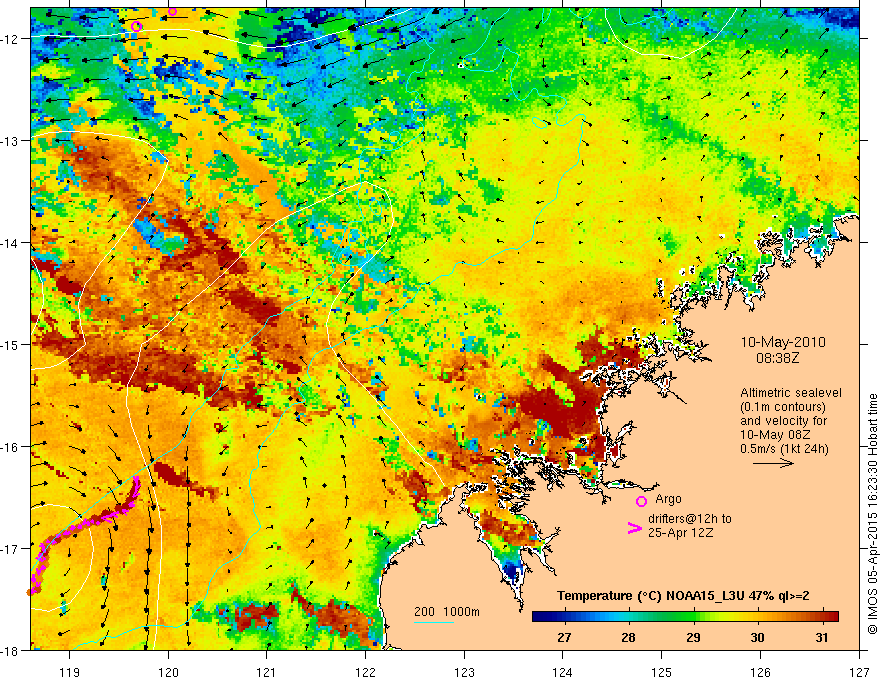Click the colorbar value 30
The image size is (880, 680).
(758, 637)
